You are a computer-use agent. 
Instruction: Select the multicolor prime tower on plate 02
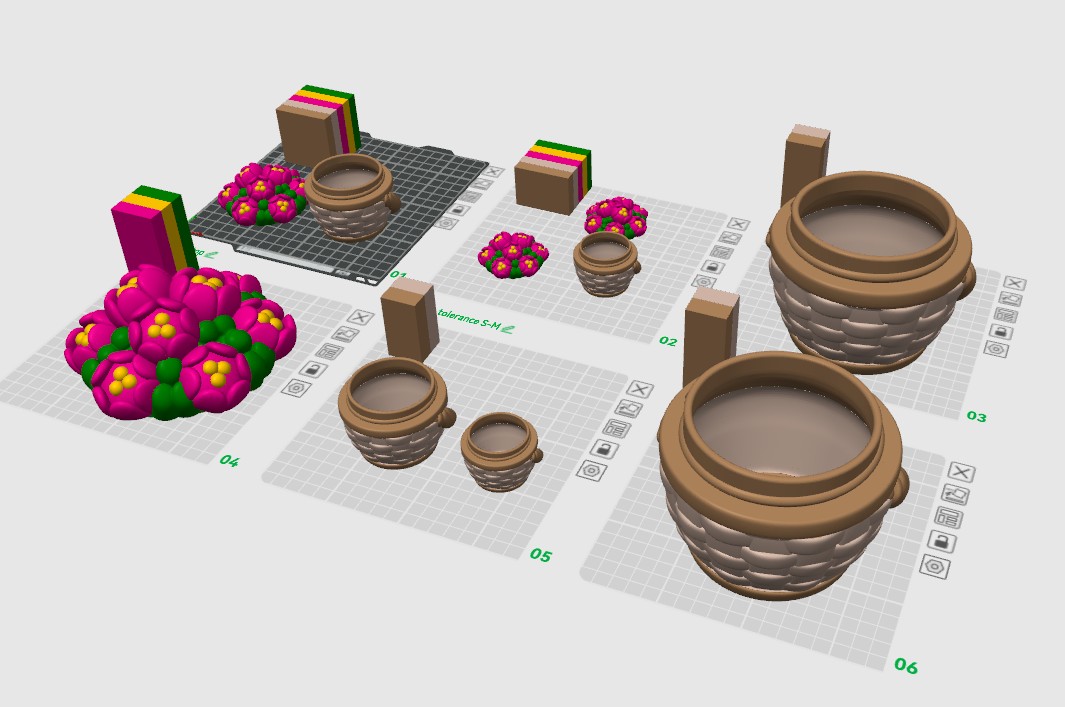coord(553,177)
